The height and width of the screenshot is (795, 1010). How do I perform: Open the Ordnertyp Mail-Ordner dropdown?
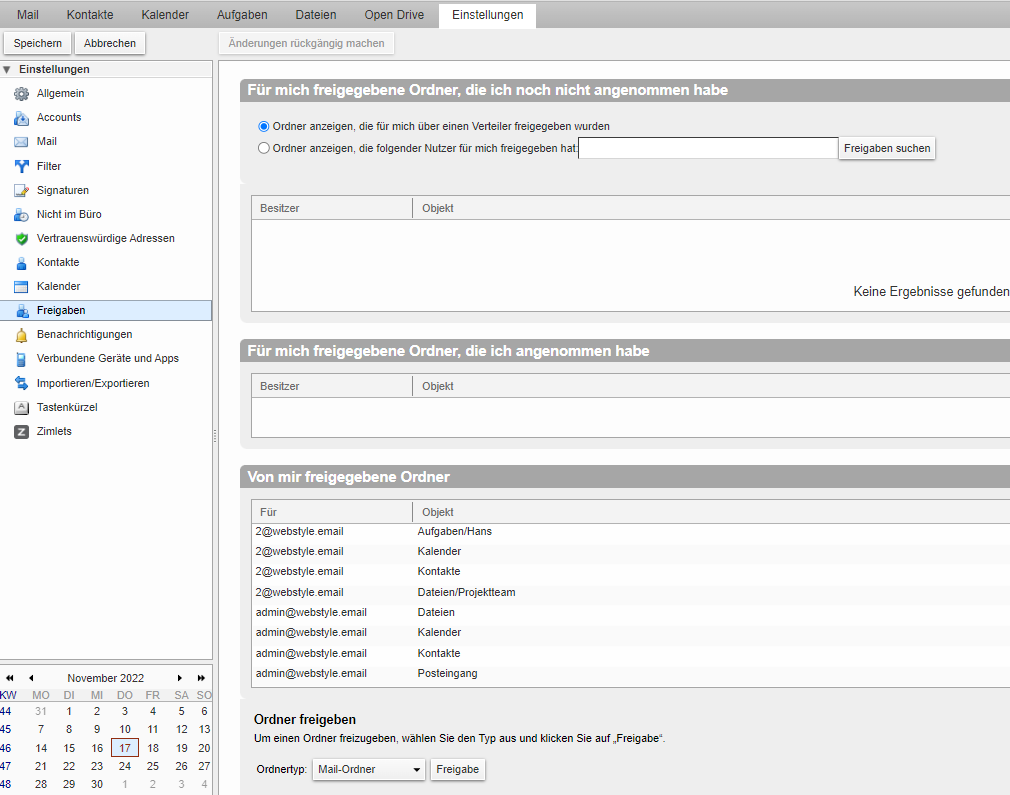click(368, 770)
